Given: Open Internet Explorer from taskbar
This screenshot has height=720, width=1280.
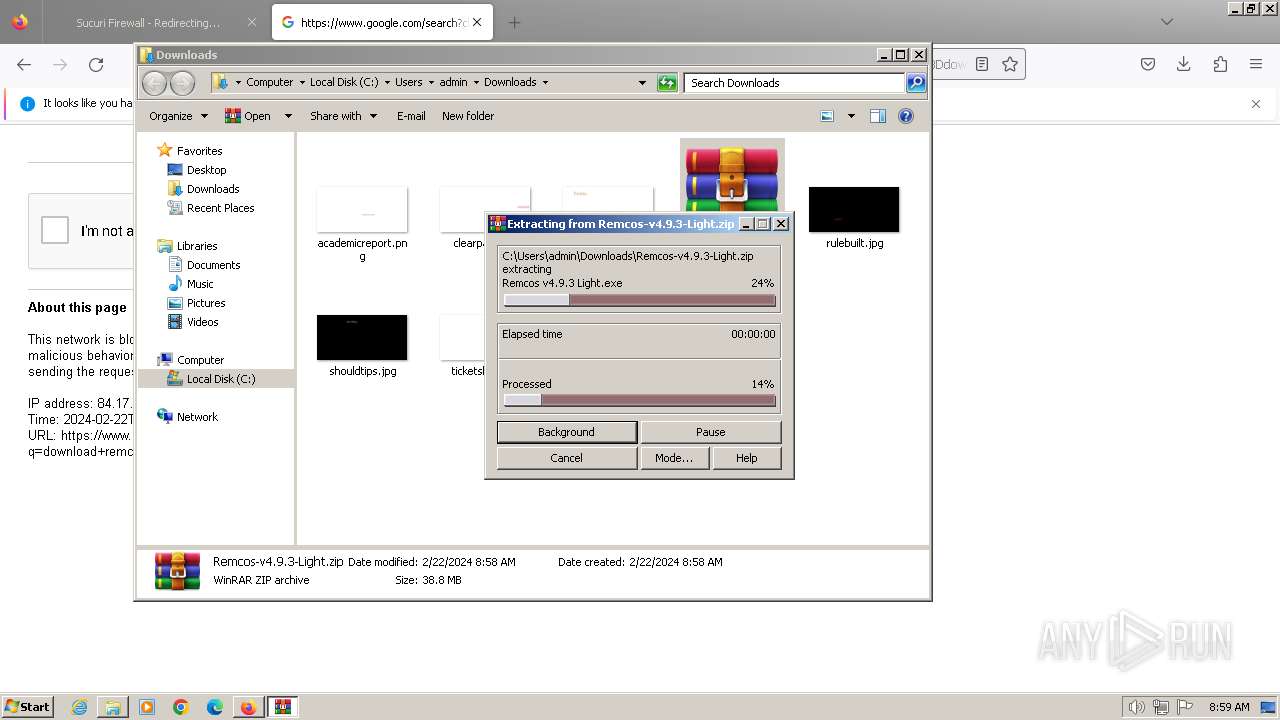Looking at the screenshot, I should (79, 707).
